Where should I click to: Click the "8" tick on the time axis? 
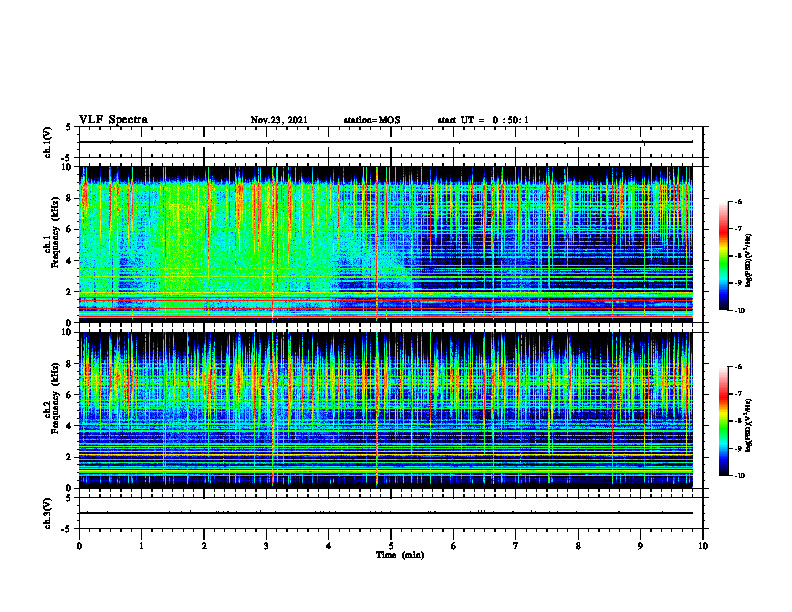(x=578, y=546)
